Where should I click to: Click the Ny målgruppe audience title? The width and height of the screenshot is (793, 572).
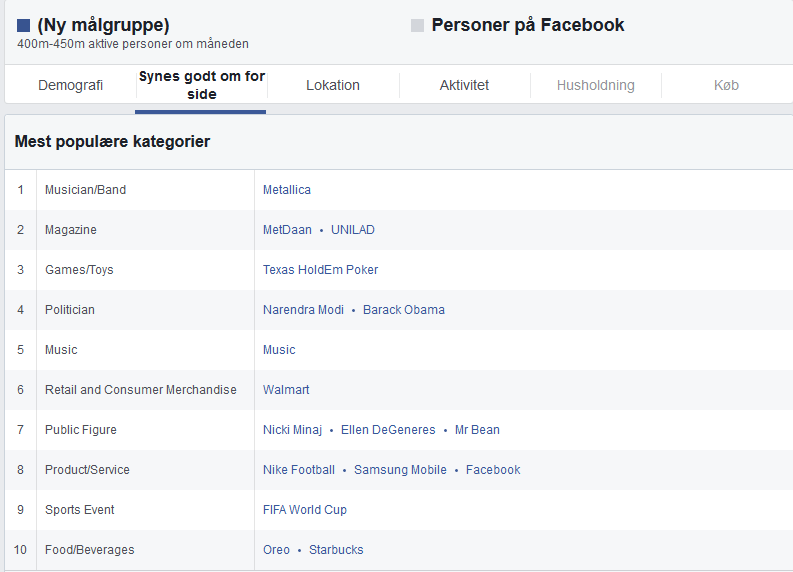click(x=103, y=25)
